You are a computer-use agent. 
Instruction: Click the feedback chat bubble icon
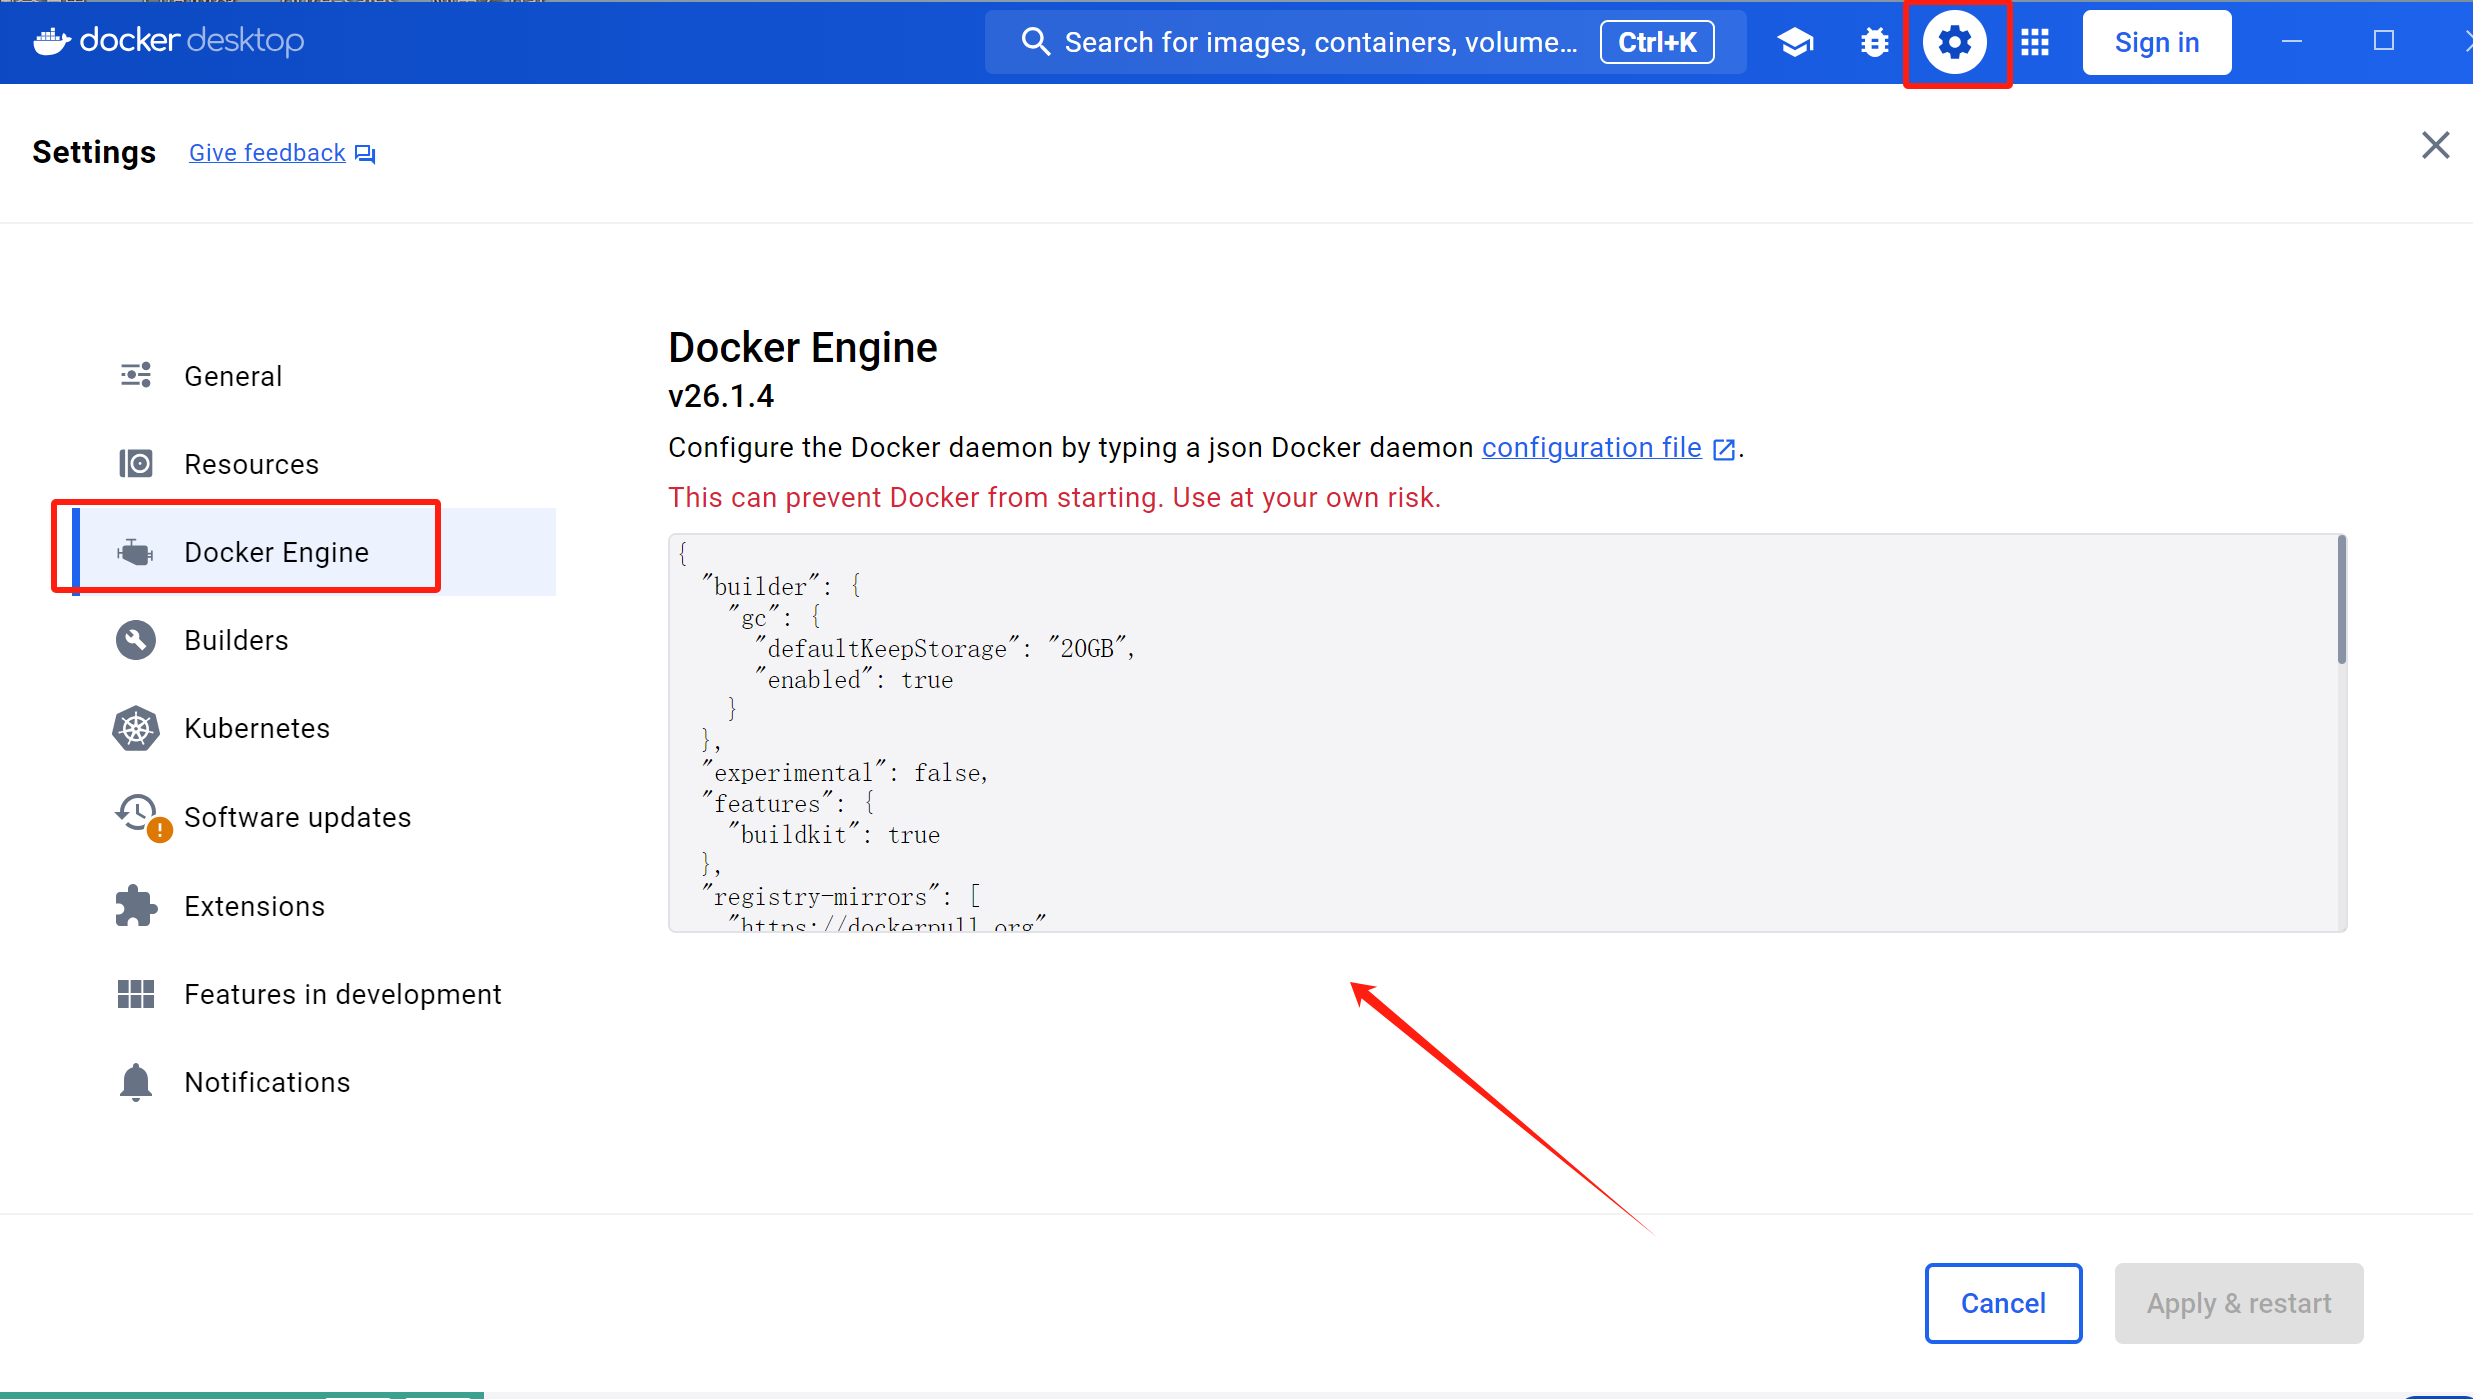pyautogui.click(x=365, y=154)
